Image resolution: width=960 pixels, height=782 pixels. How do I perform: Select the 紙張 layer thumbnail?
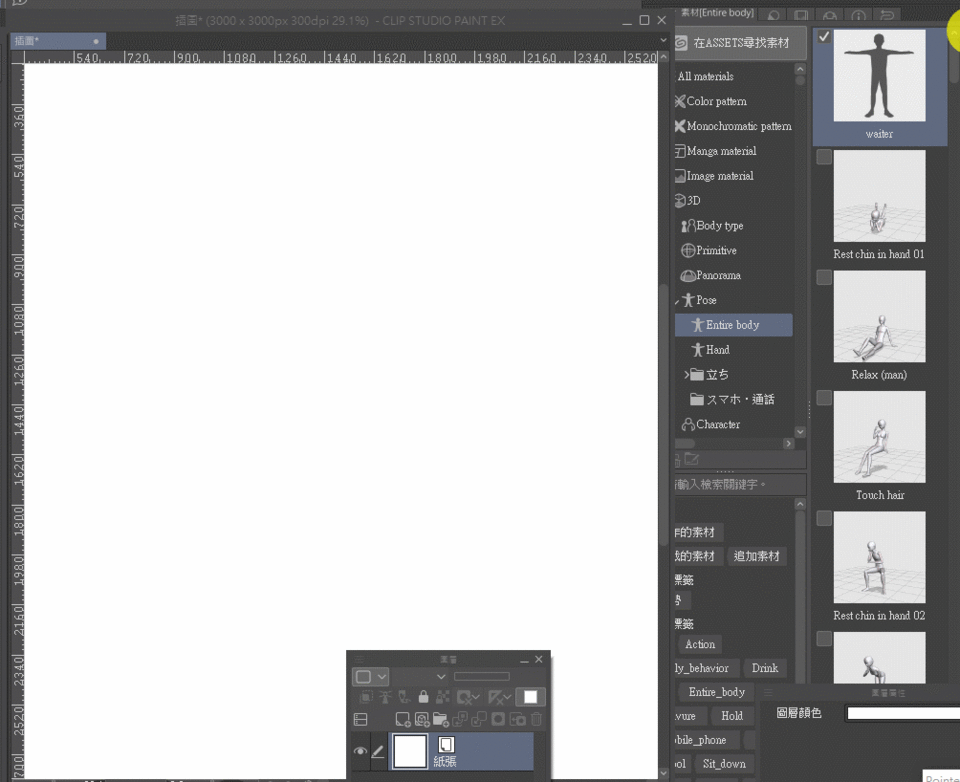(x=410, y=751)
